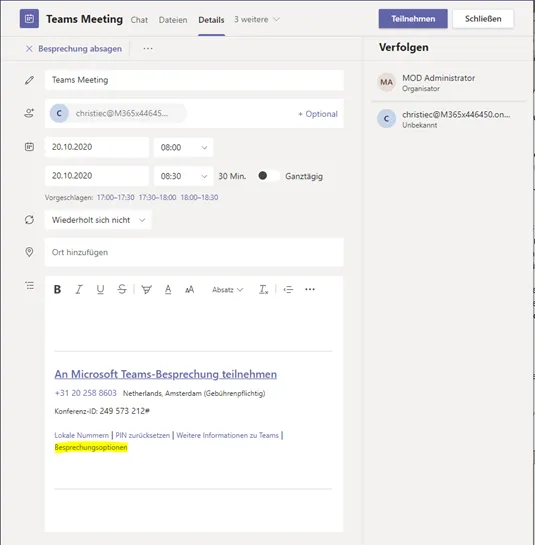
Task: Click the Teams Meeting title input field
Action: tap(194, 80)
